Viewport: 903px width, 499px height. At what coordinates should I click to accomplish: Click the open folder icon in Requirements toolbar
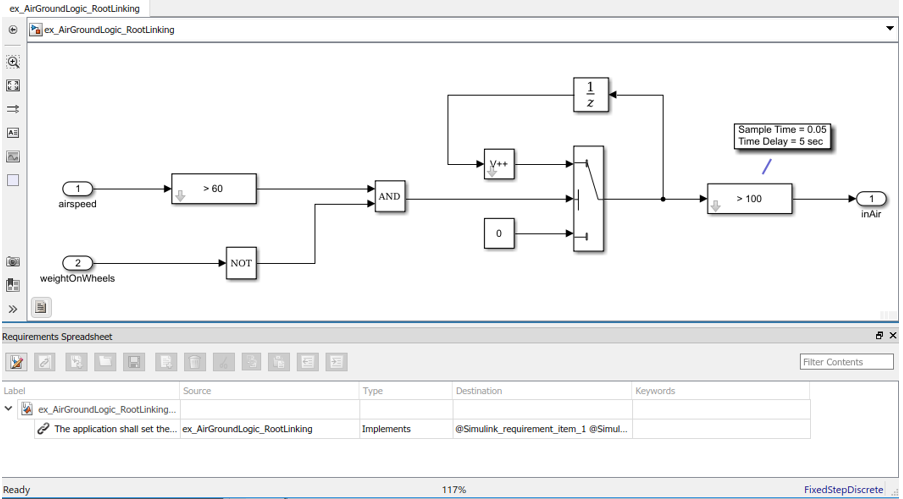tap(105, 362)
